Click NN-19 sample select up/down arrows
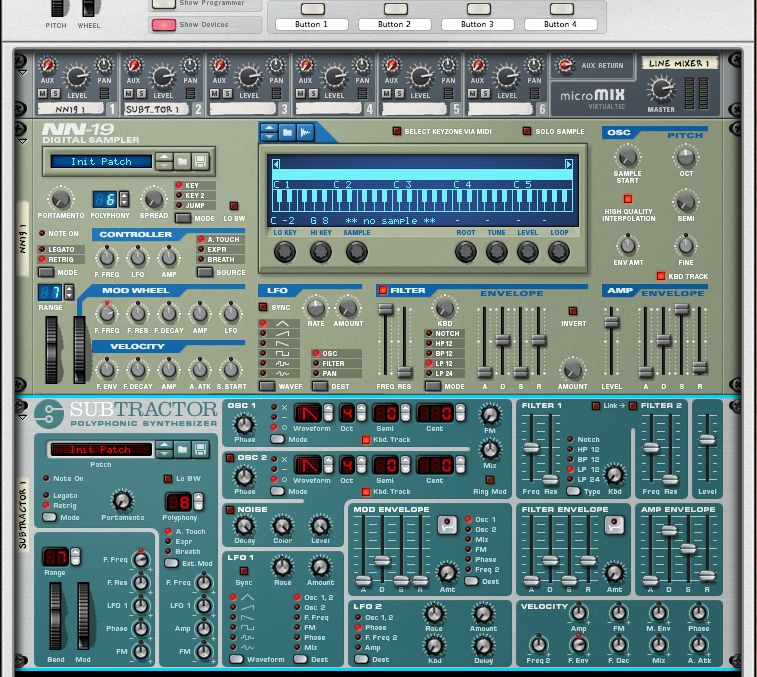Screen dimensions: 757x677 click(x=269, y=132)
